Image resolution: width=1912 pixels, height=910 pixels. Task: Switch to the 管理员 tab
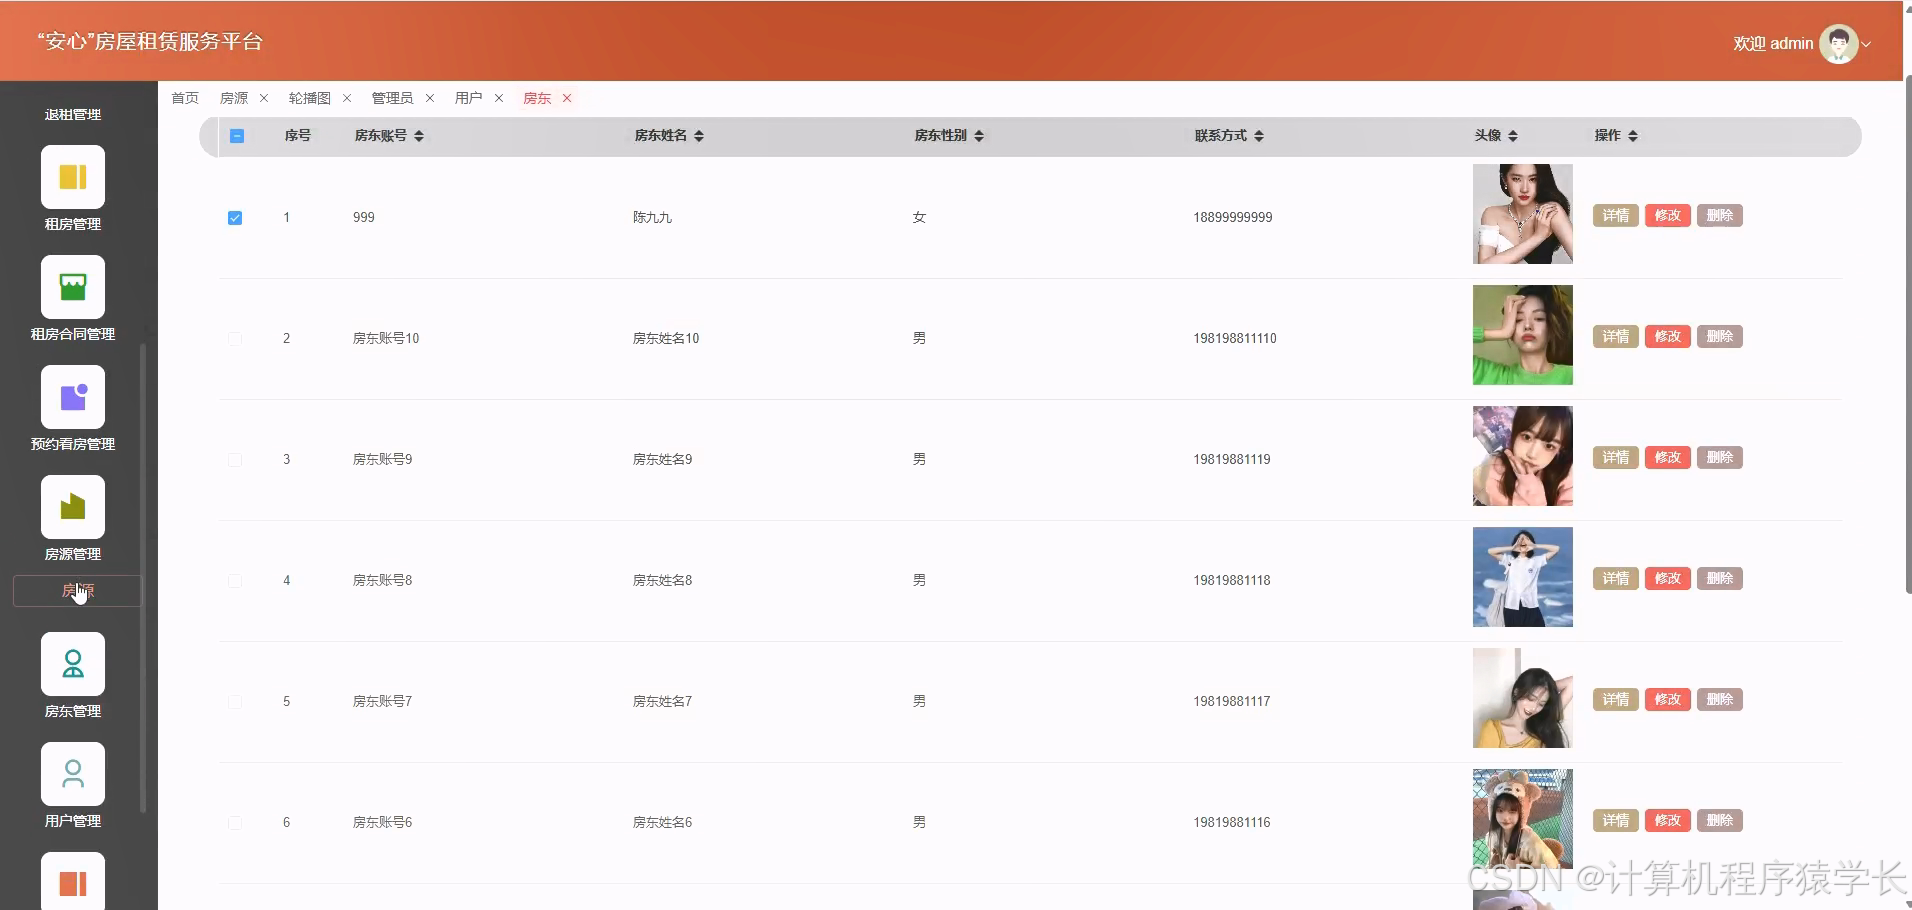click(392, 98)
